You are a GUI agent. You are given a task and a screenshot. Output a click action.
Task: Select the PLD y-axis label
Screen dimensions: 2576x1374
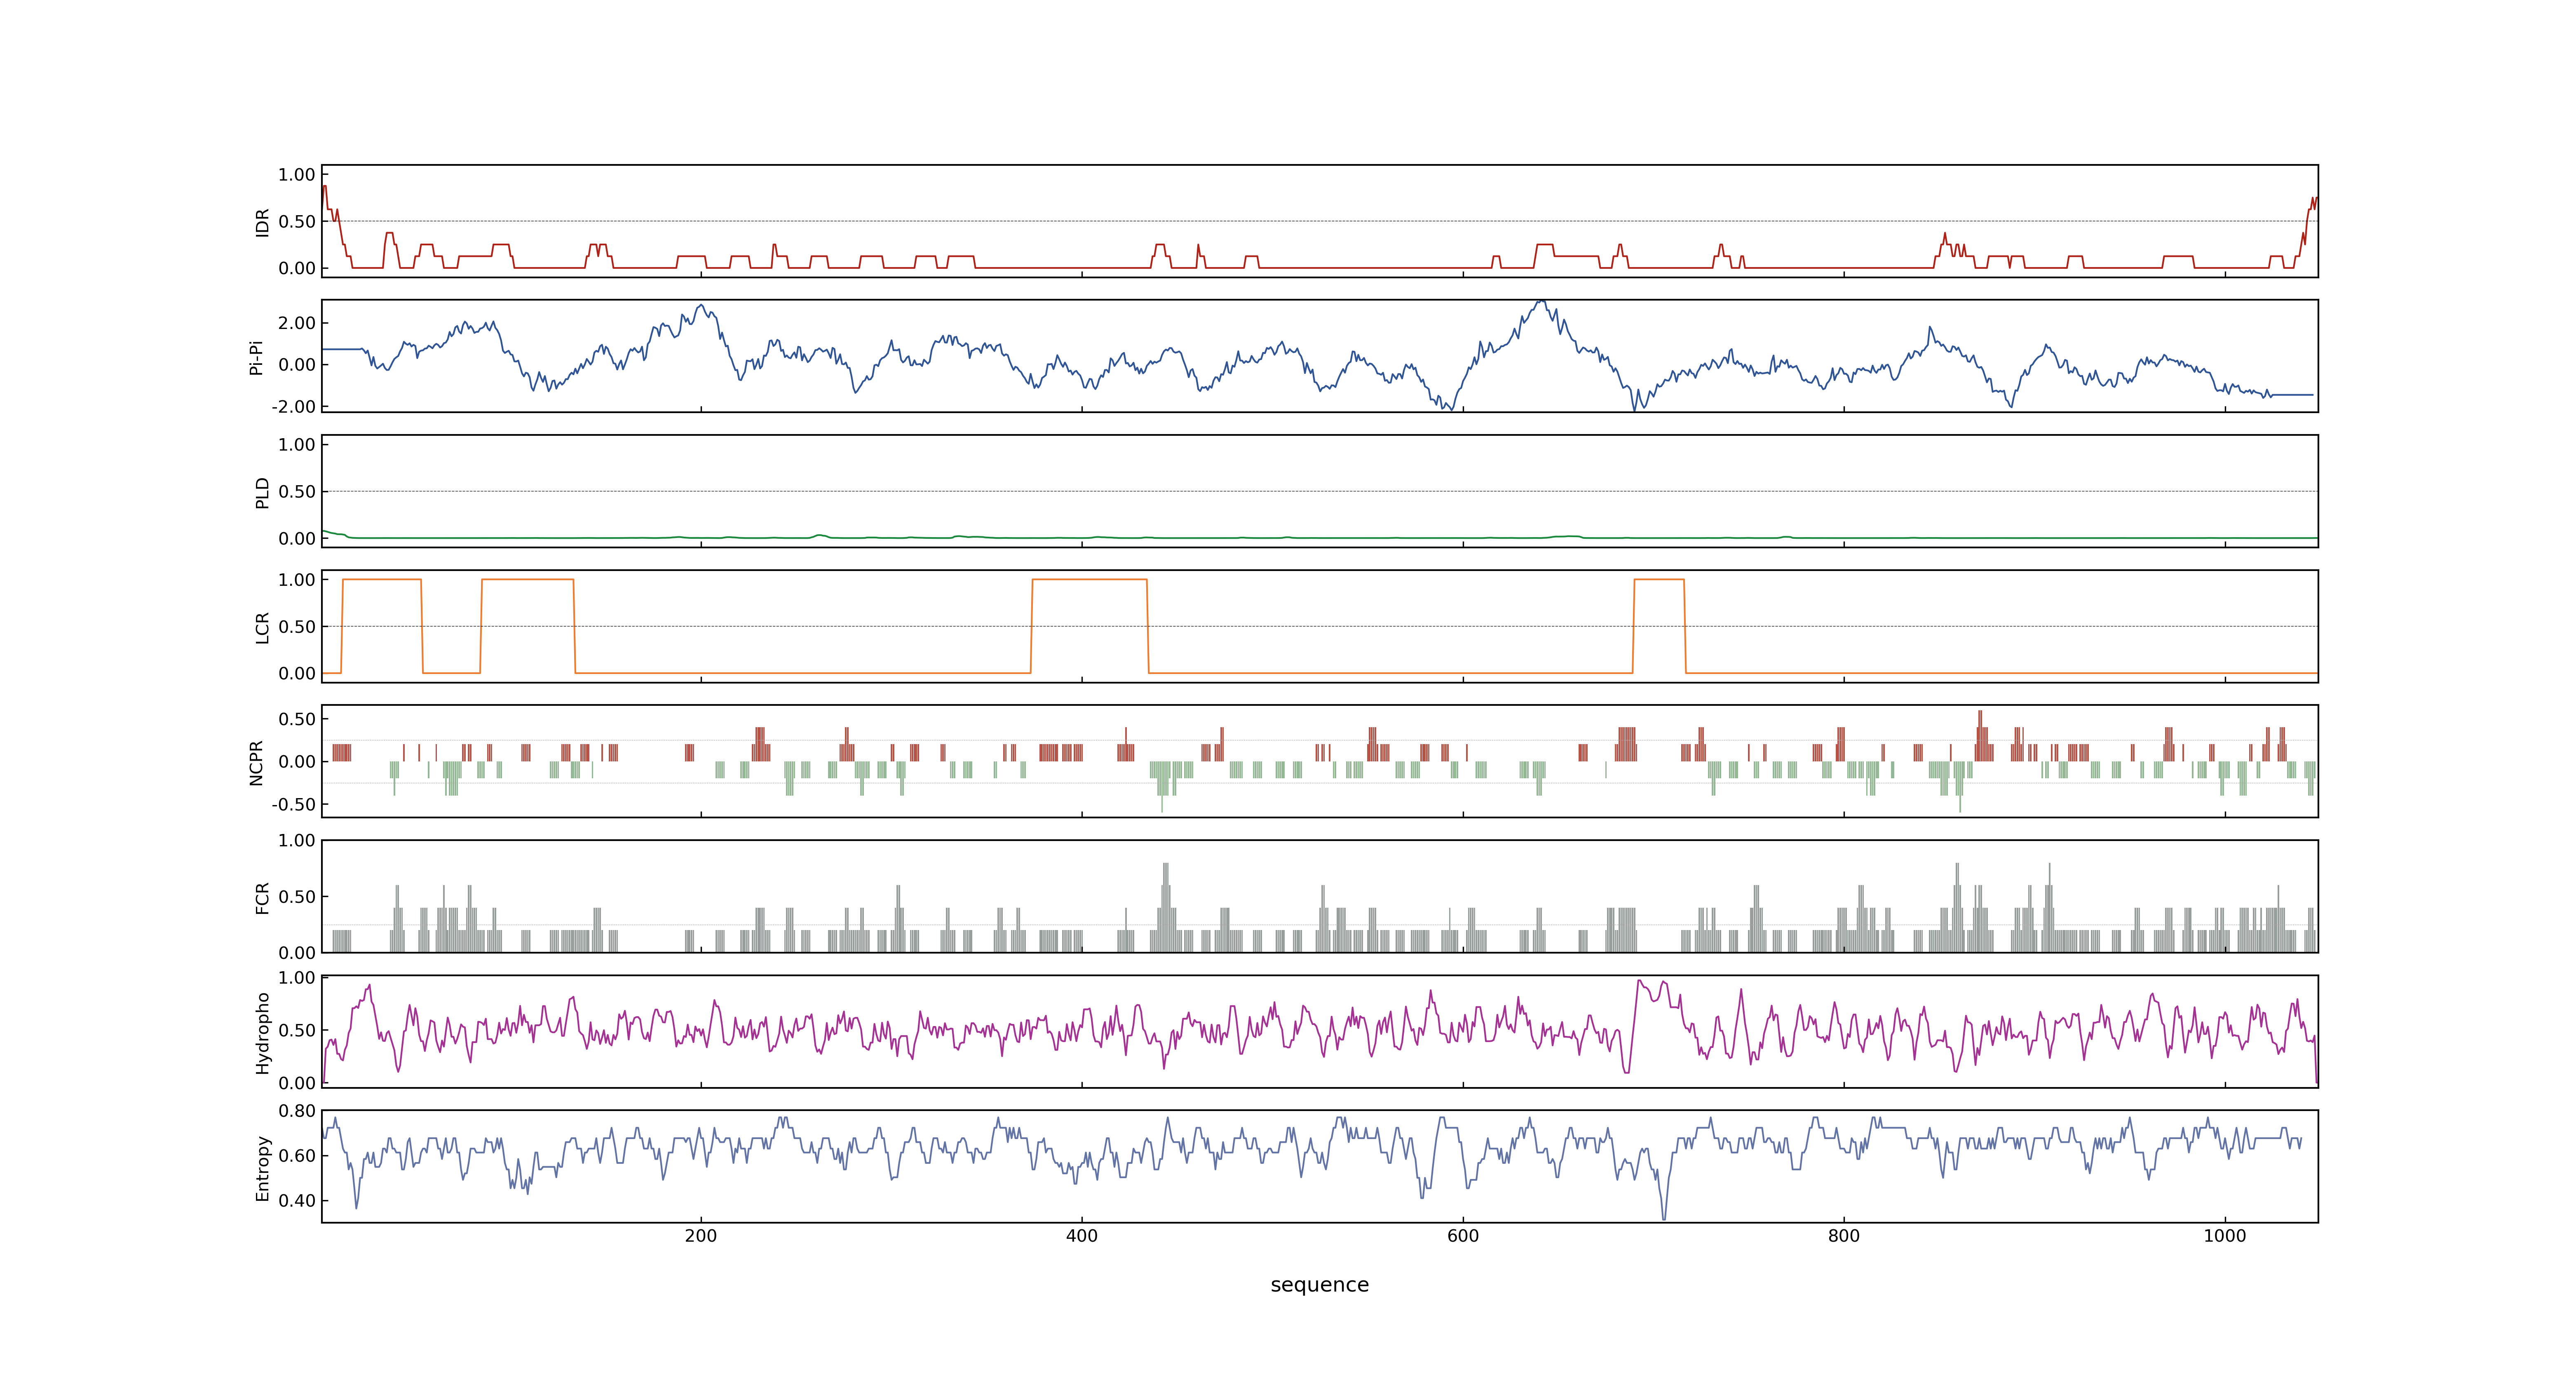[262, 492]
